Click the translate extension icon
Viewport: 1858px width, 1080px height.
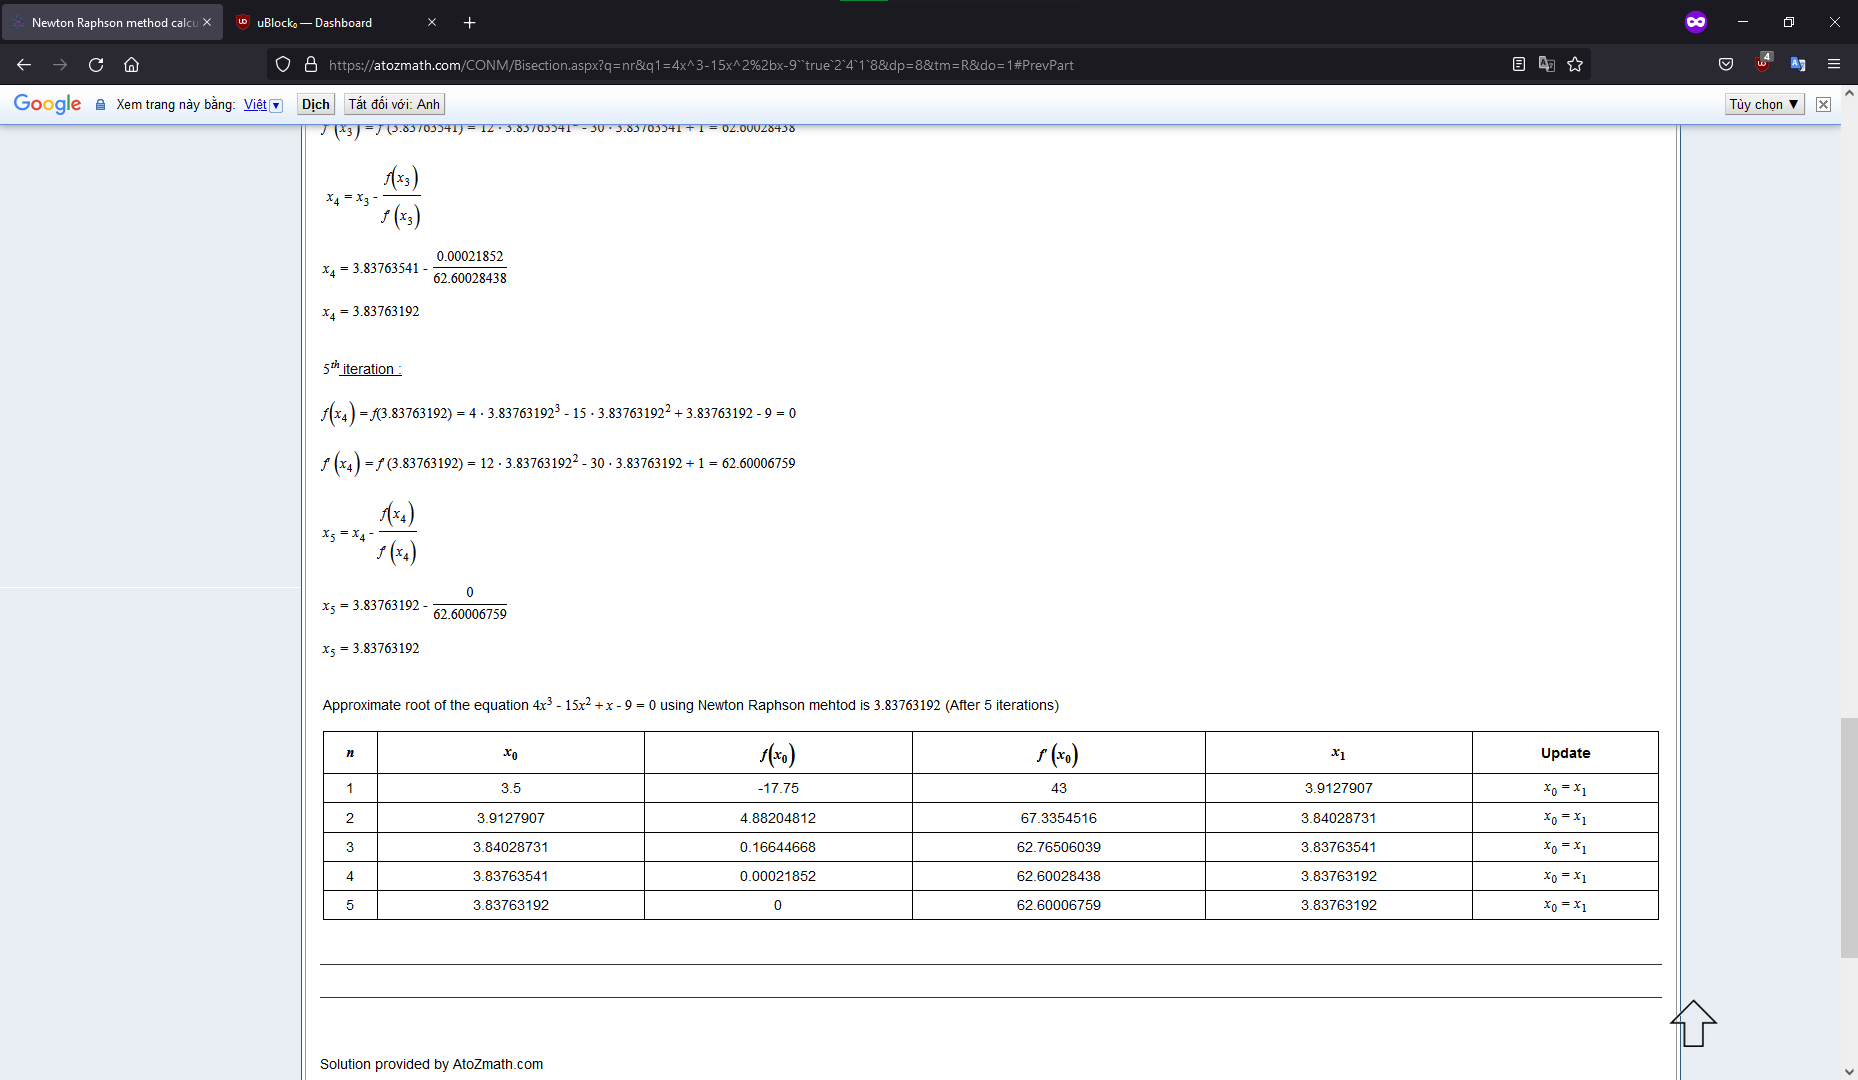(x=1798, y=64)
